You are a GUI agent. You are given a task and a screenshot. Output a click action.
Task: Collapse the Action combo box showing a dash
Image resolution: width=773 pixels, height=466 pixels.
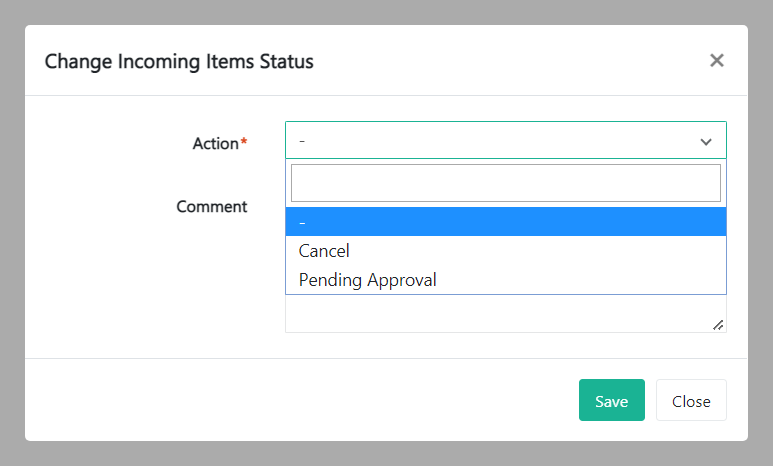tap(490, 141)
